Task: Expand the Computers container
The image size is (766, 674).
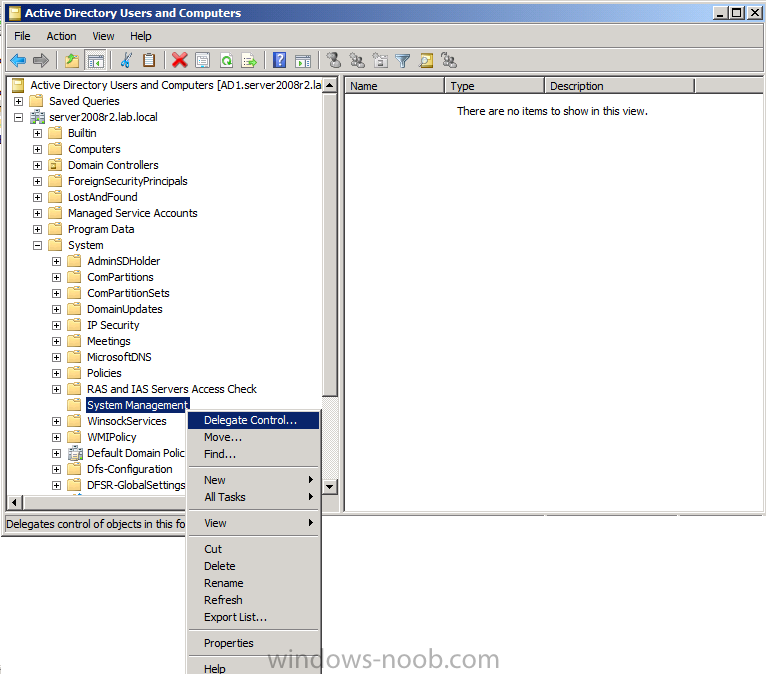Action: [38, 149]
